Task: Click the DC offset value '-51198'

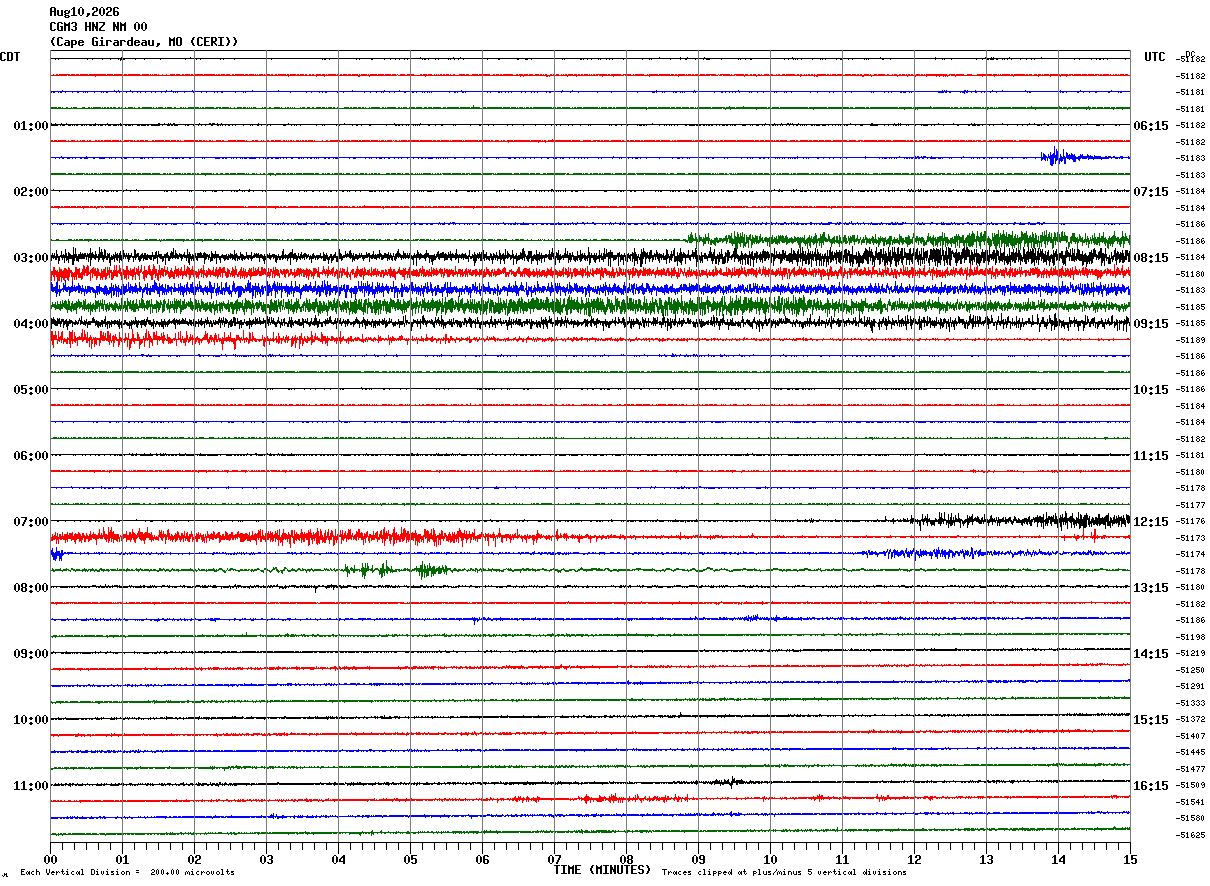Action: [x=1191, y=637]
